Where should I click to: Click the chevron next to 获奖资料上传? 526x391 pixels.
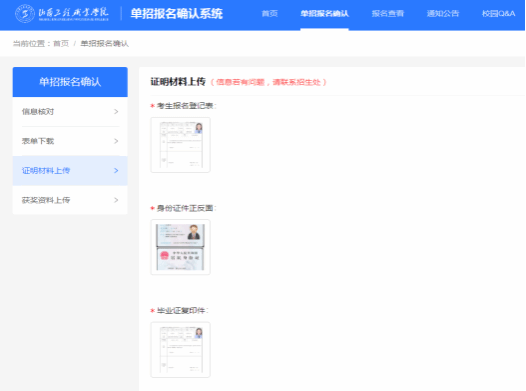pos(116,200)
